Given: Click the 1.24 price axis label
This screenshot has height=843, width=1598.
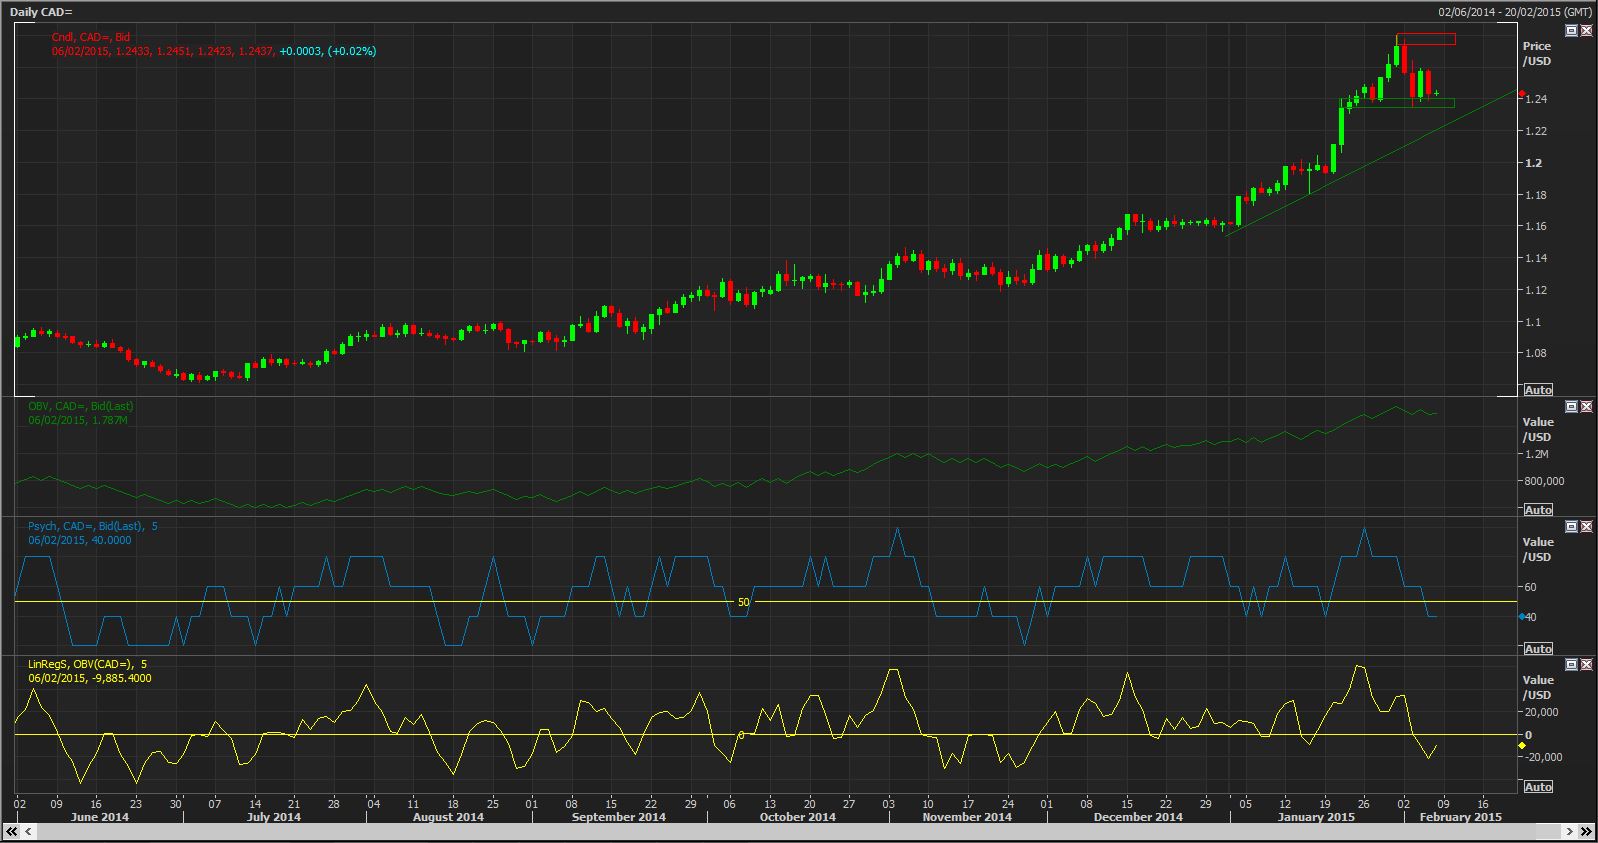Looking at the screenshot, I should coord(1536,99).
